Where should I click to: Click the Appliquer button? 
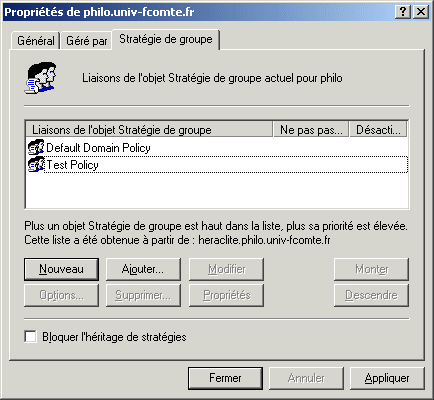387,378
